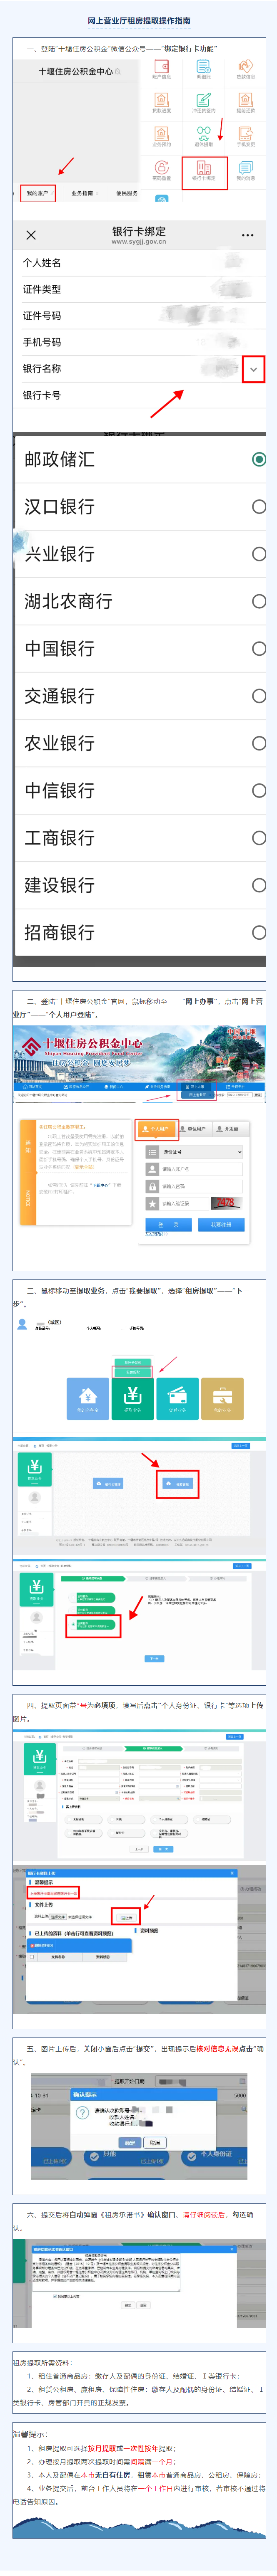
Task: Choose 建设银行 radio option
Action: coord(259,885)
